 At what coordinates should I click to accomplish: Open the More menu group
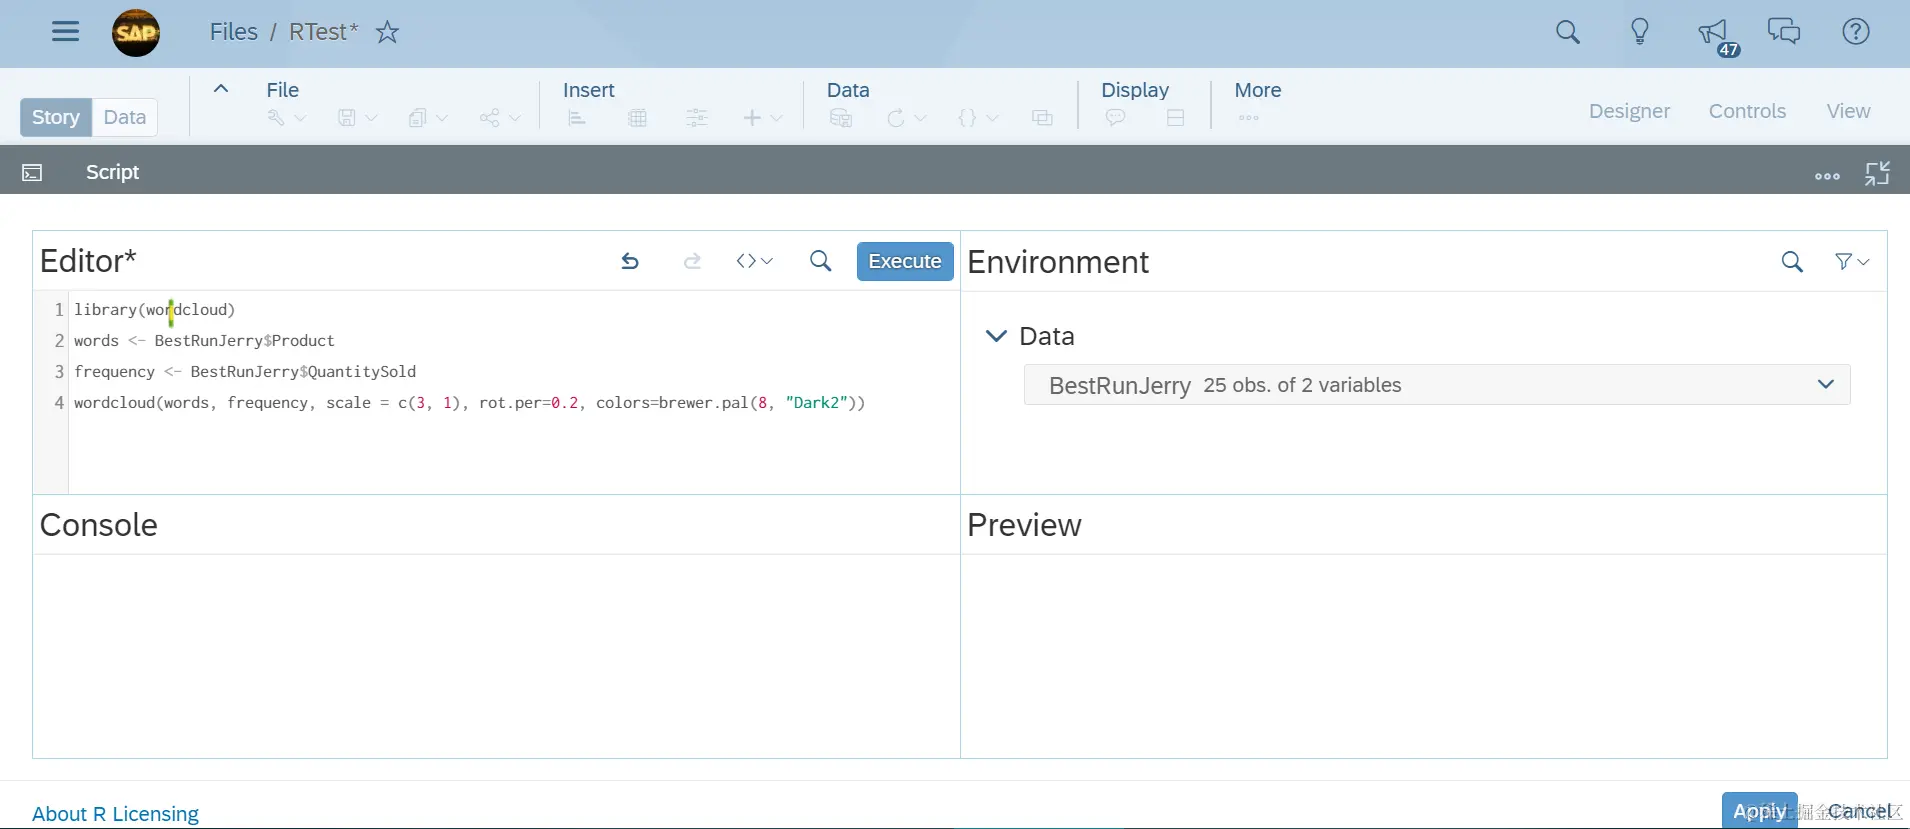(1257, 90)
